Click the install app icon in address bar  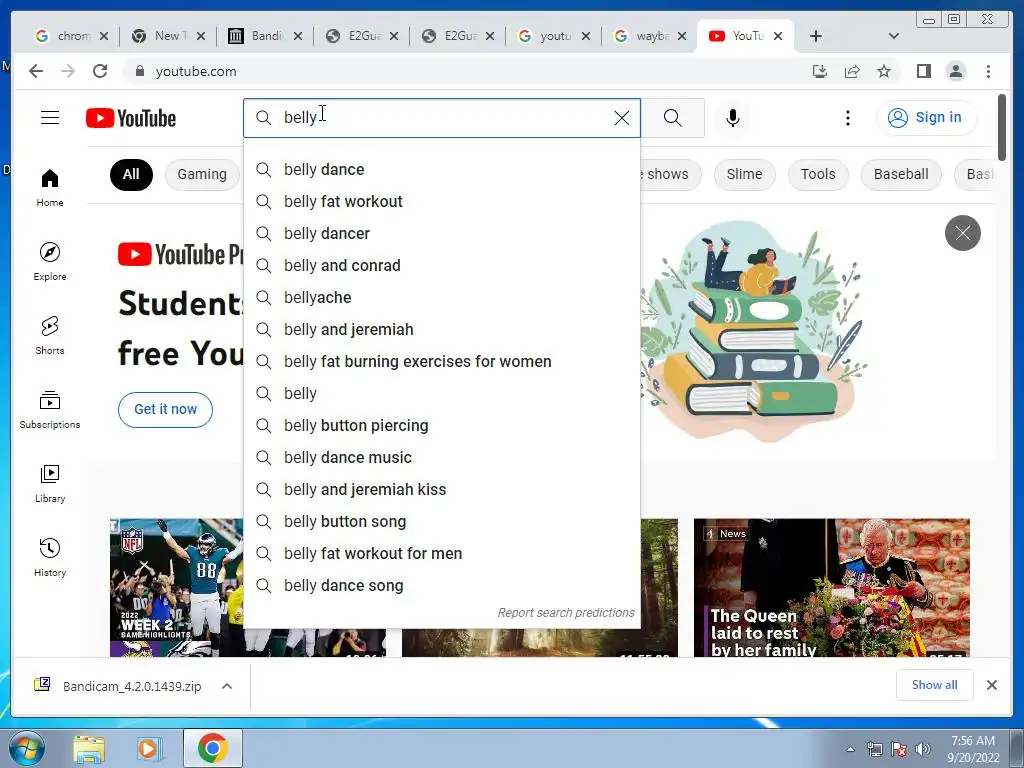point(820,71)
